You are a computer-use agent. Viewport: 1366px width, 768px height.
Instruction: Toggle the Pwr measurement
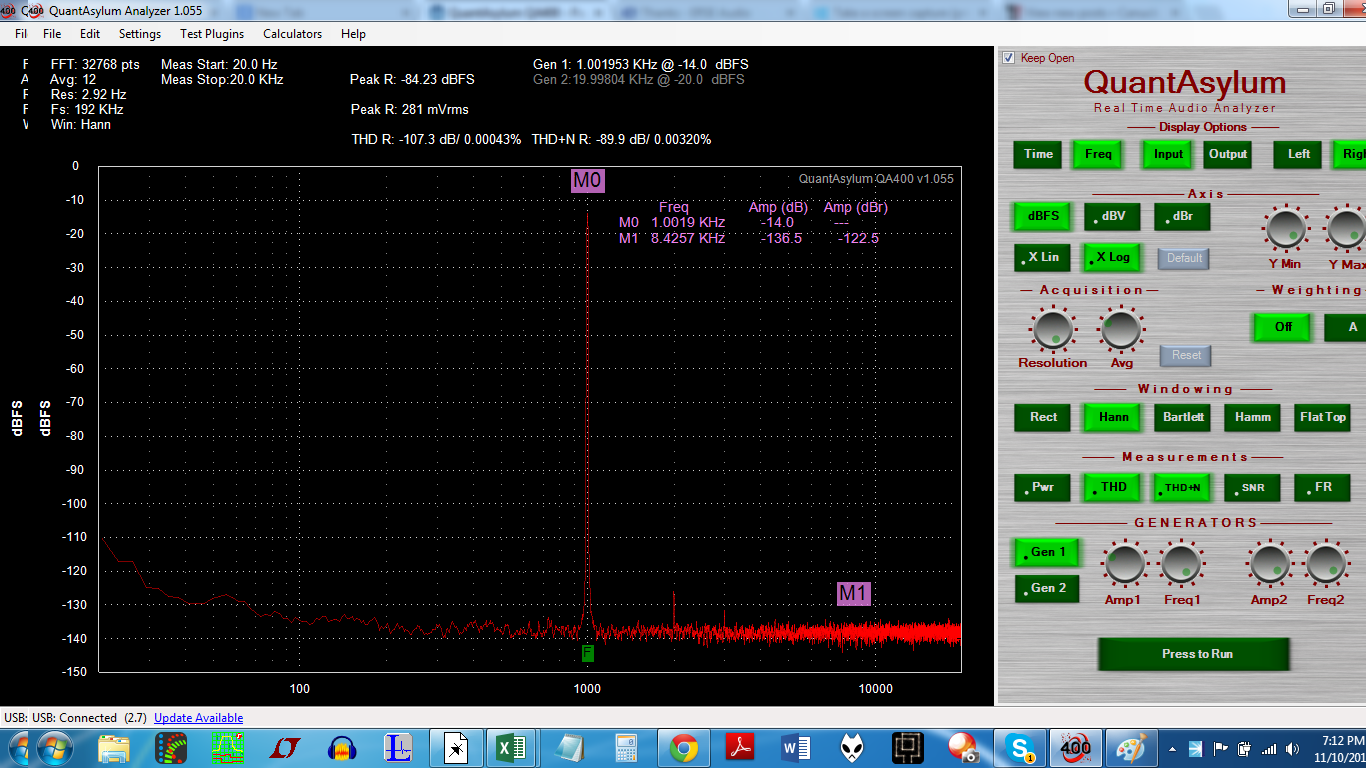click(x=1043, y=487)
